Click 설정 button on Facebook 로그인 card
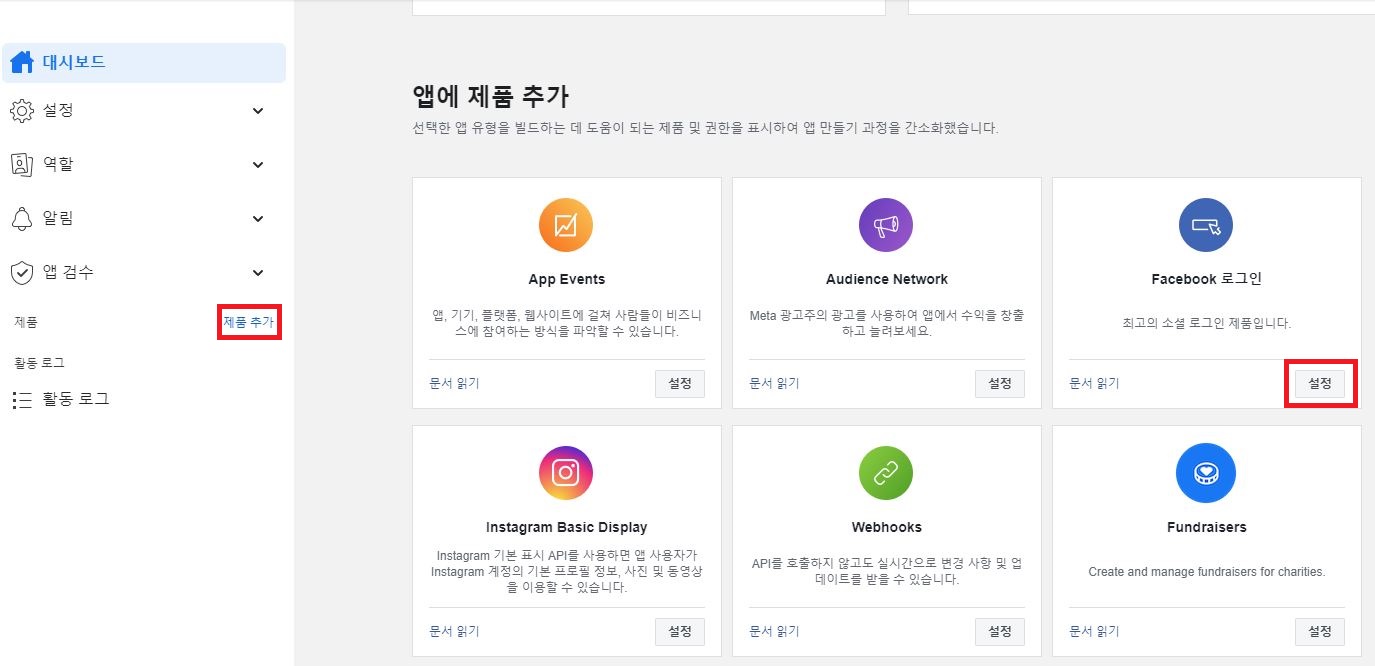This screenshot has height=666, width=1375. 1320,383
